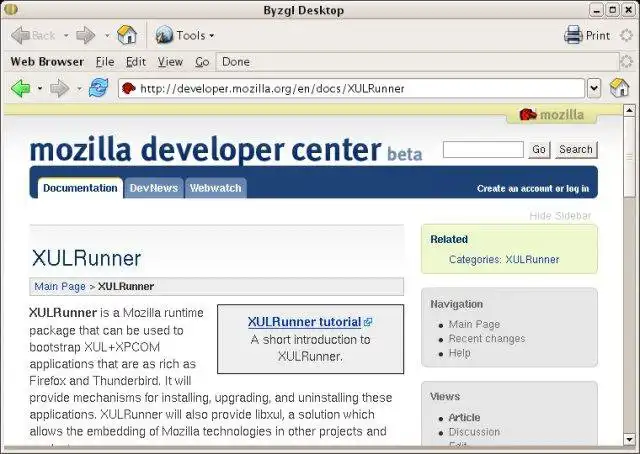This screenshot has height=454, width=640.
Task: Reload the page with the blue refresh icon
Action: [99, 88]
